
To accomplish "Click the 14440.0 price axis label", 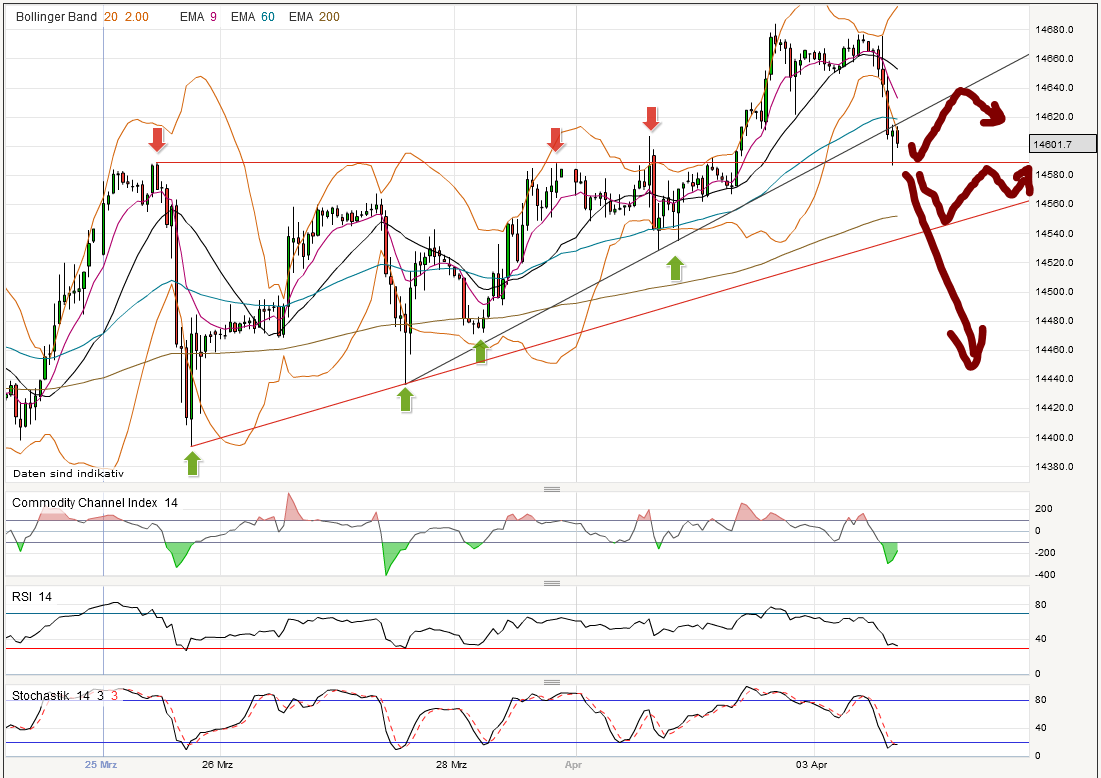I will coord(1055,378).
